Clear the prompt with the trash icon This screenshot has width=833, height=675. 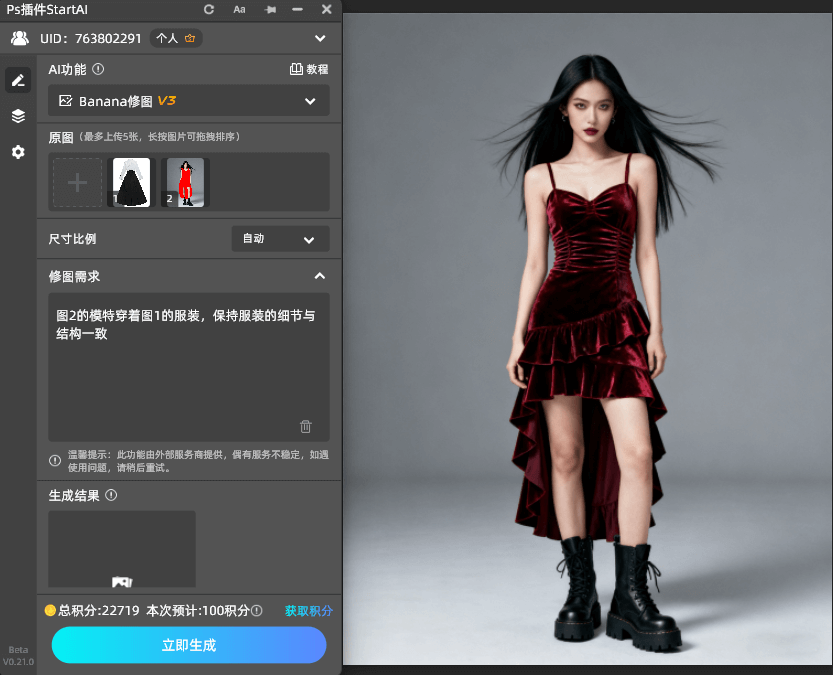(x=306, y=426)
